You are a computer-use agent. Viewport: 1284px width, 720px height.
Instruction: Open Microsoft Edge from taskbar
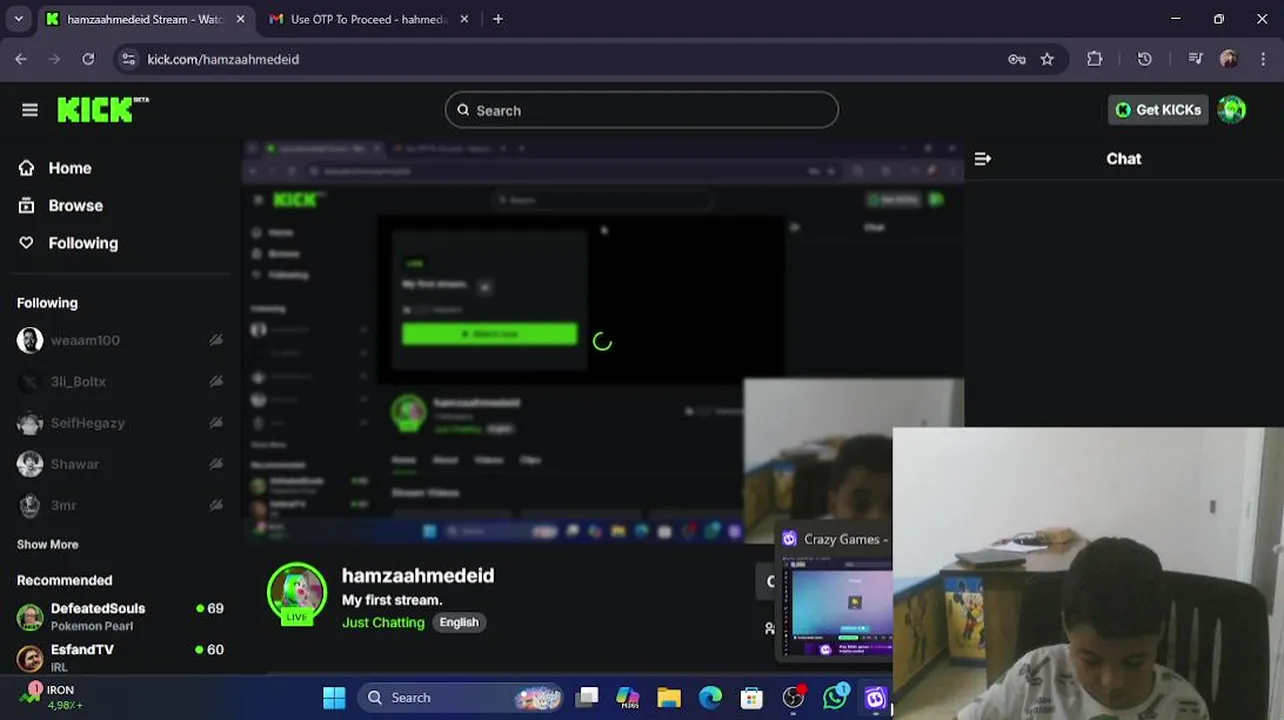(710, 697)
